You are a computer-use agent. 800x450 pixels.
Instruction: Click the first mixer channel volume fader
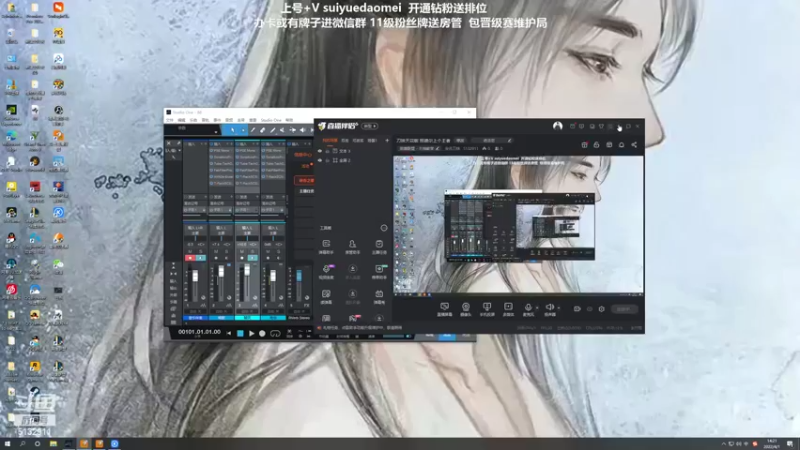(x=195, y=276)
